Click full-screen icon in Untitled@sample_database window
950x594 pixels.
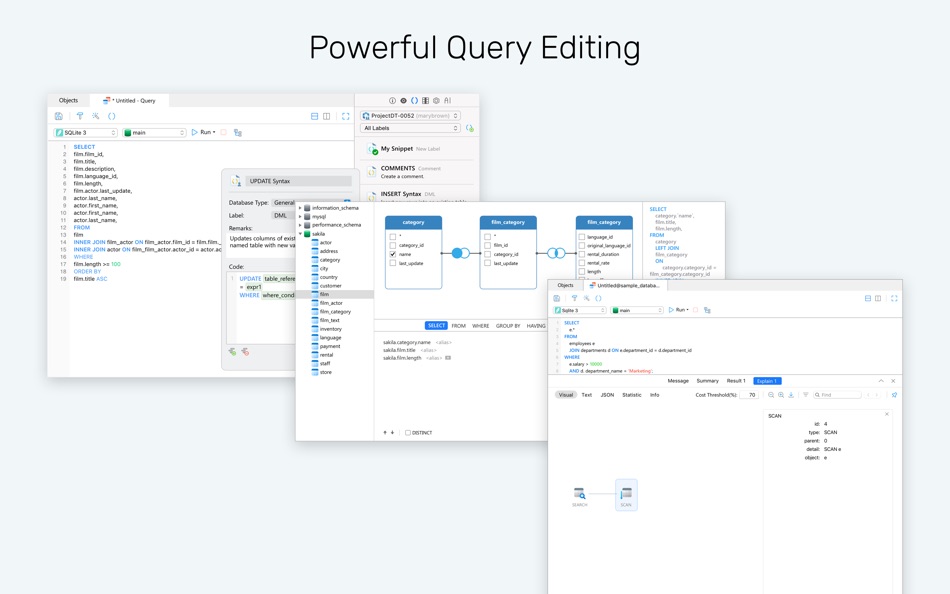894,298
